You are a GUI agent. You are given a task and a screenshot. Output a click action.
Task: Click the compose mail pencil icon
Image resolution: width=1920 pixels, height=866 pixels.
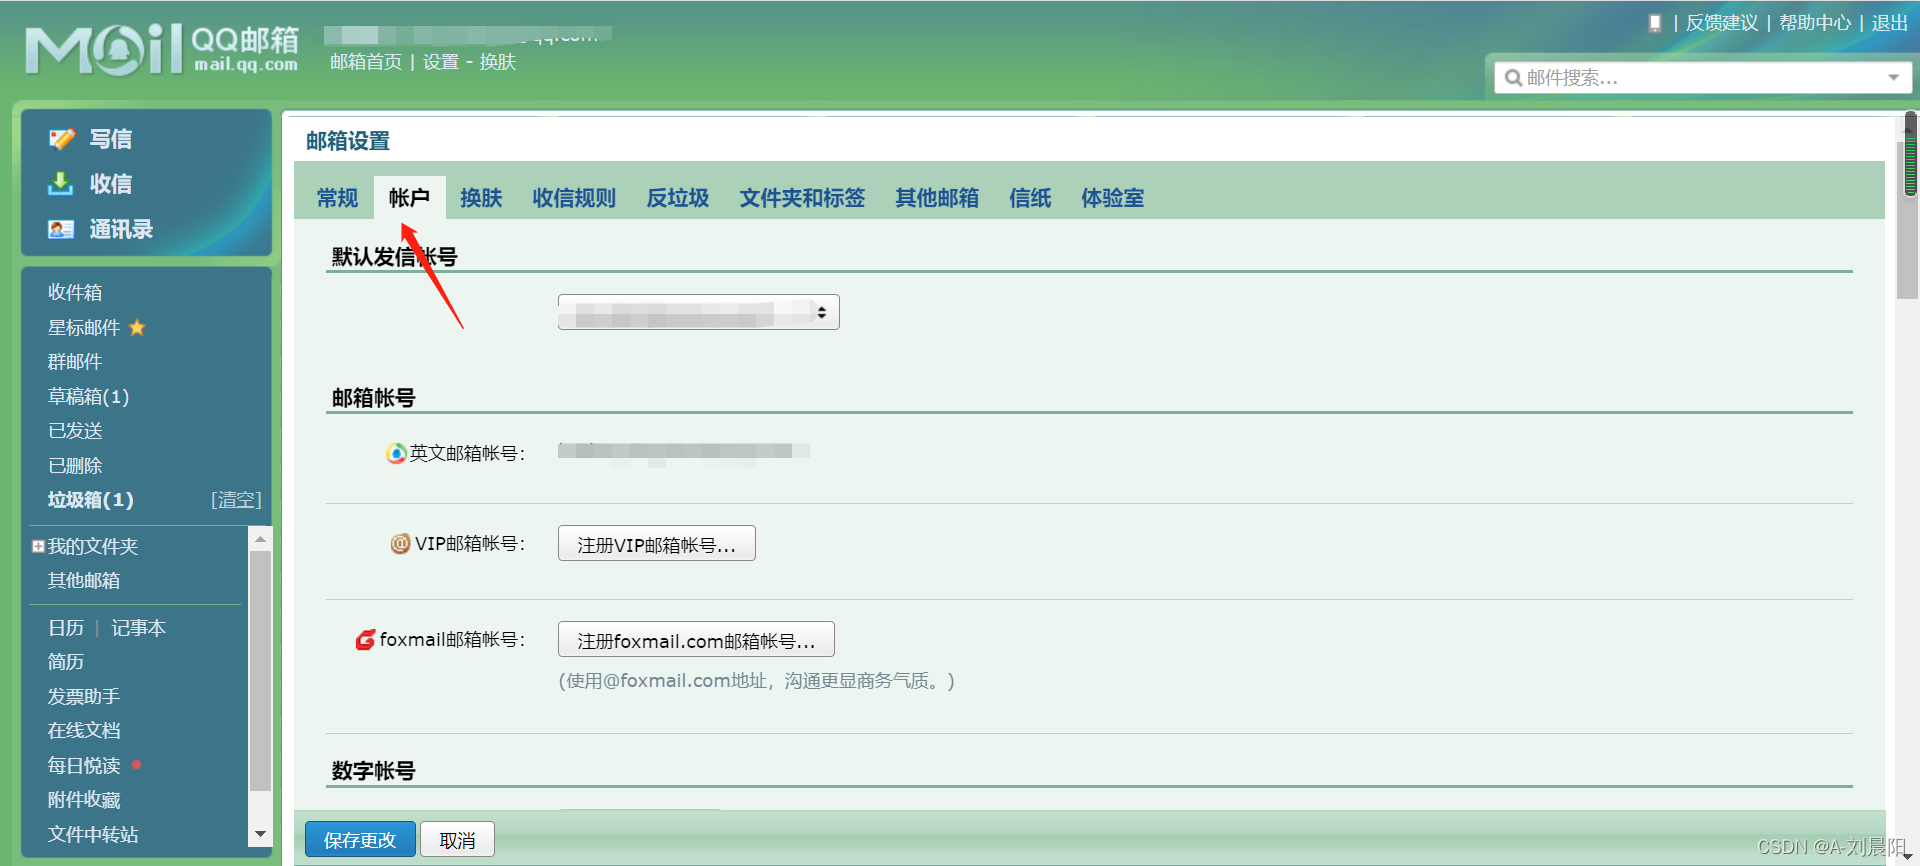point(62,139)
